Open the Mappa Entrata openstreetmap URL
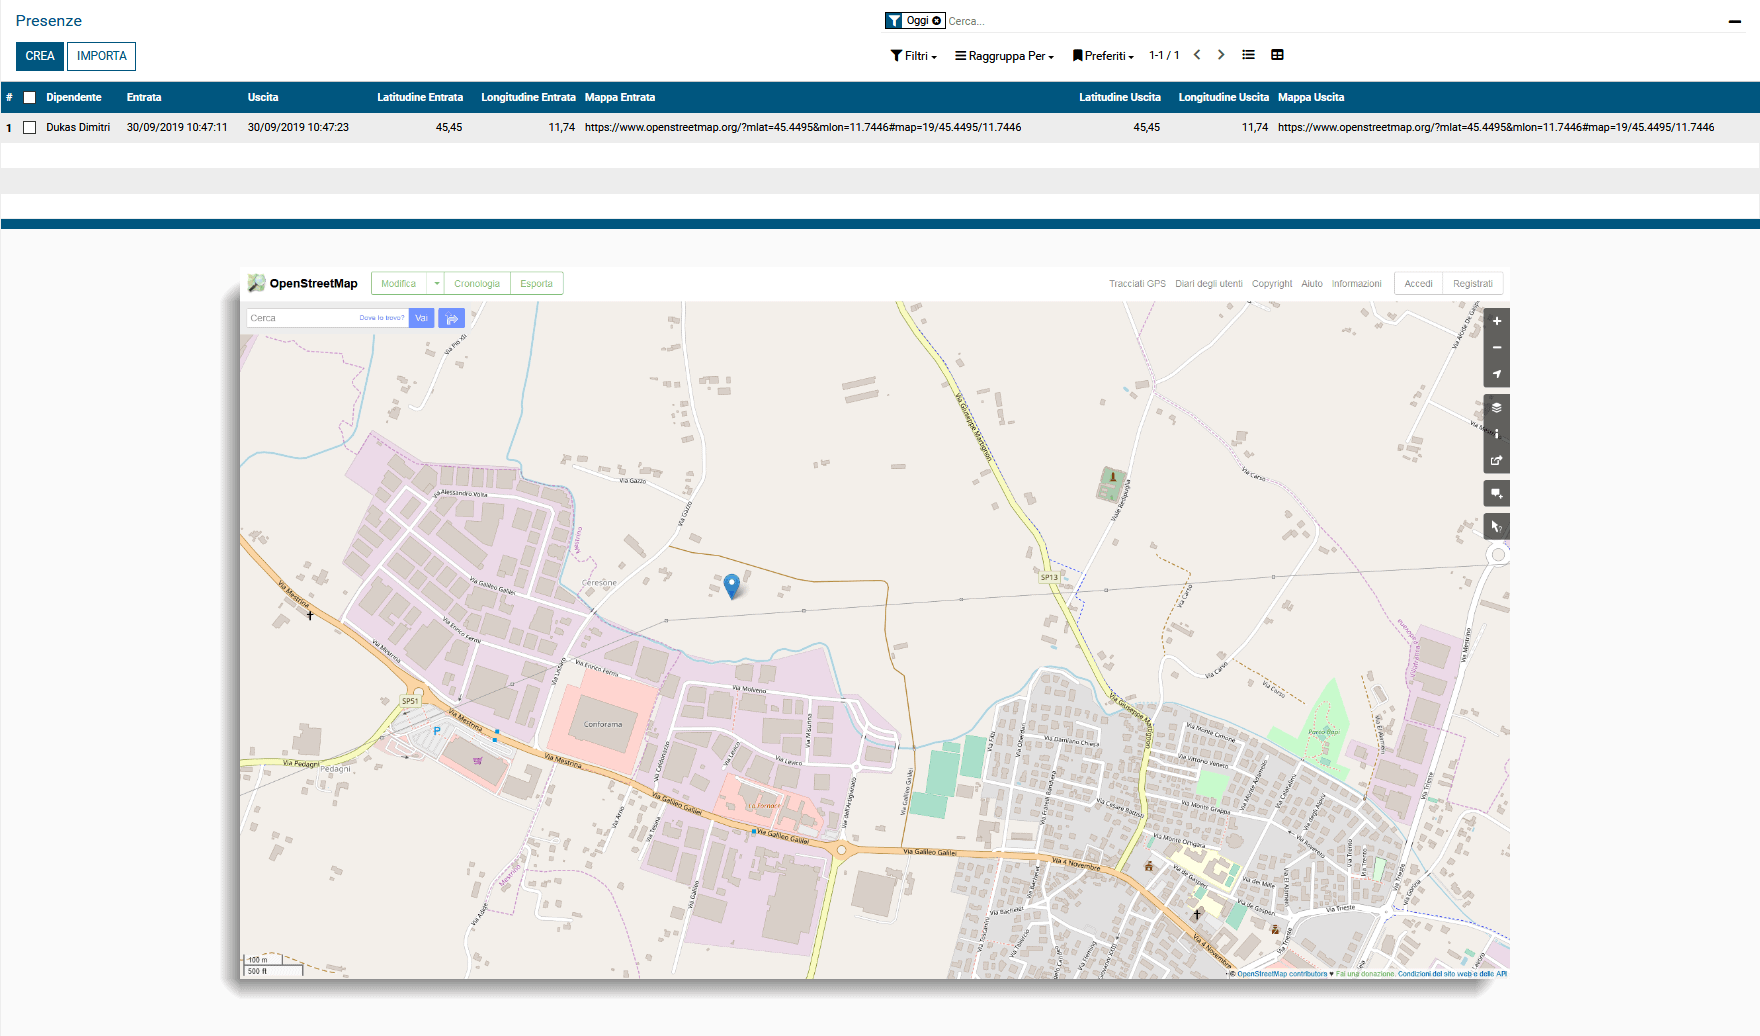 point(803,128)
